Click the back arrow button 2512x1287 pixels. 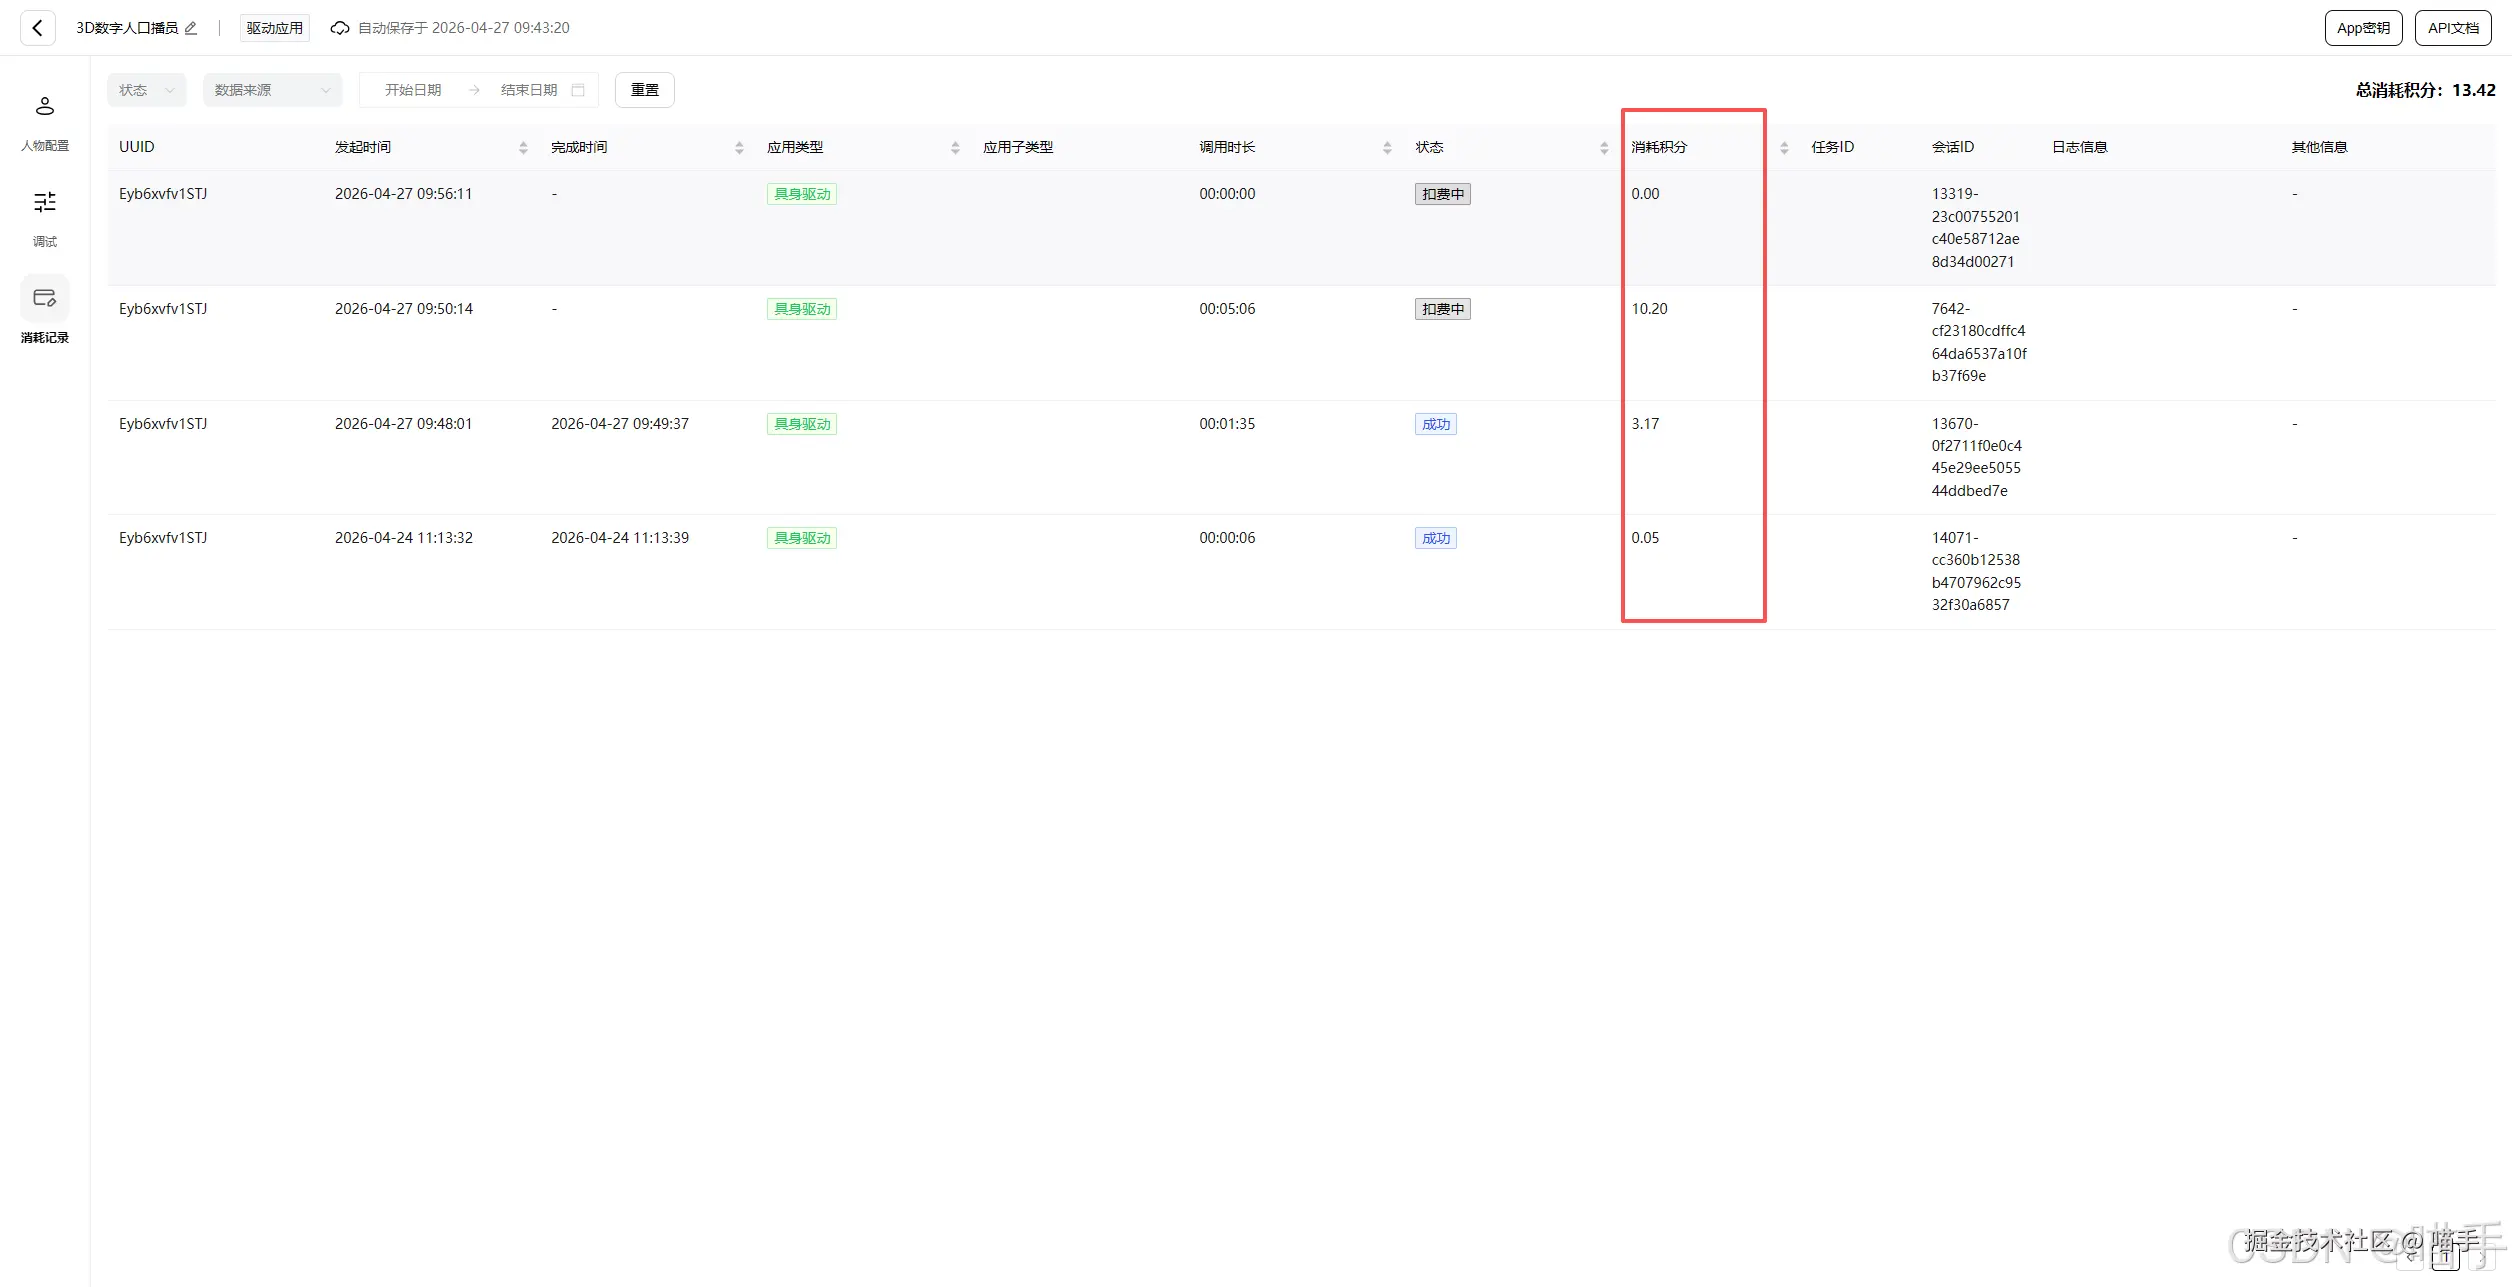pos(37,28)
